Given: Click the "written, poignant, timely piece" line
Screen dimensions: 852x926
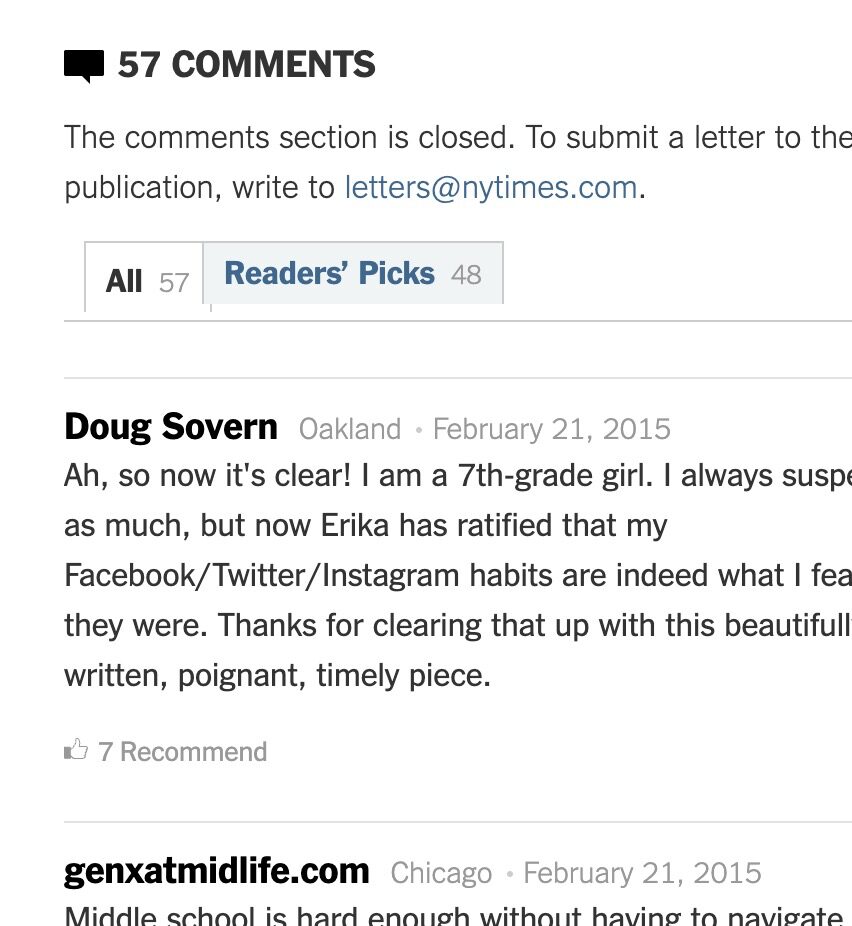Looking at the screenshot, I should [x=277, y=676].
